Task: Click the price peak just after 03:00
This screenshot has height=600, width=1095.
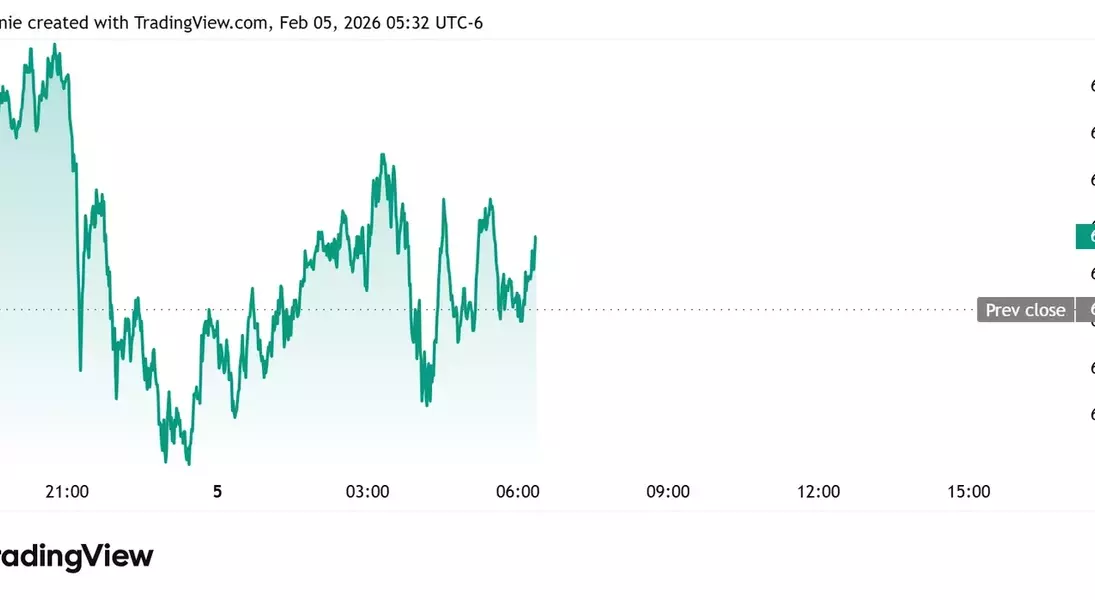Action: pos(382,155)
